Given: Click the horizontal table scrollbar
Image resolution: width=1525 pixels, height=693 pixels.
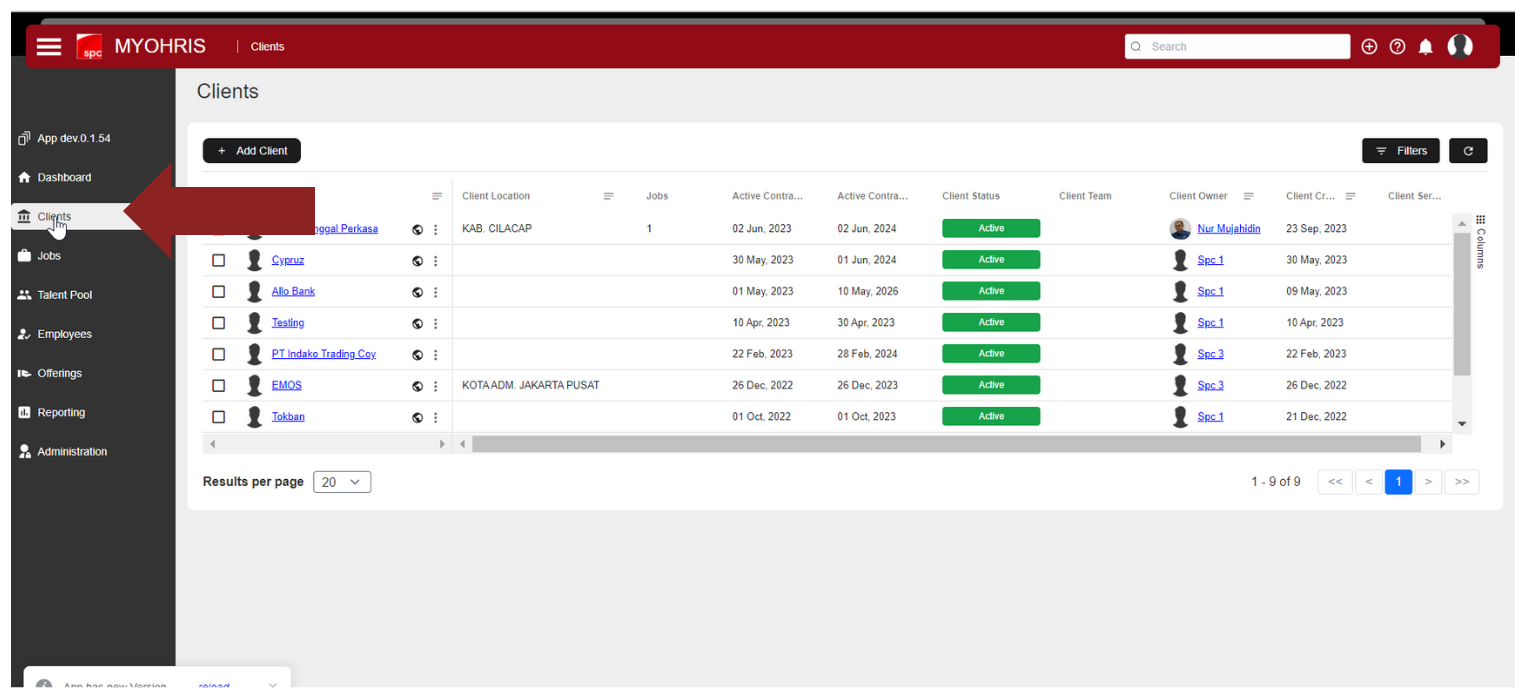Looking at the screenshot, I should point(945,444).
